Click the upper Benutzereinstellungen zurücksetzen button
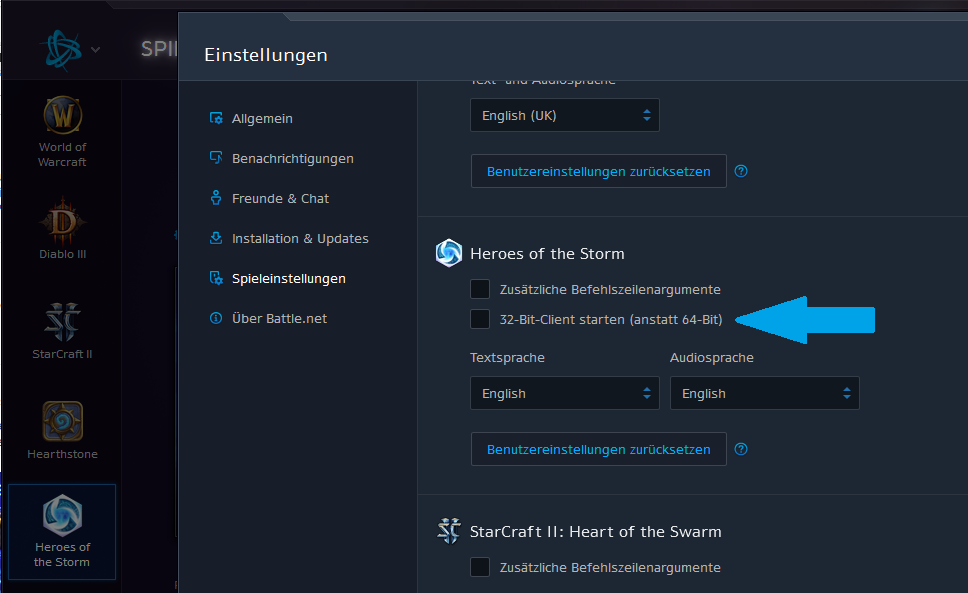This screenshot has height=593, width=968. (599, 172)
